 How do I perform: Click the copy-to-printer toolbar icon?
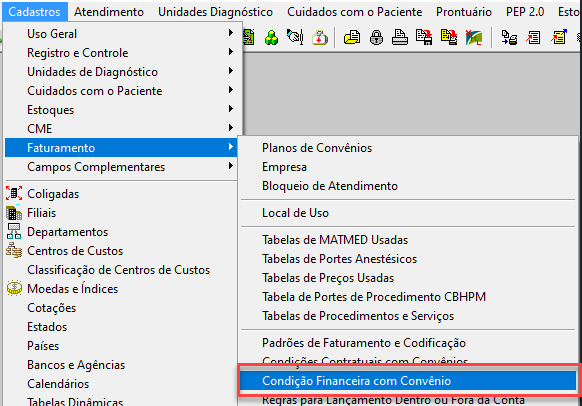point(509,37)
